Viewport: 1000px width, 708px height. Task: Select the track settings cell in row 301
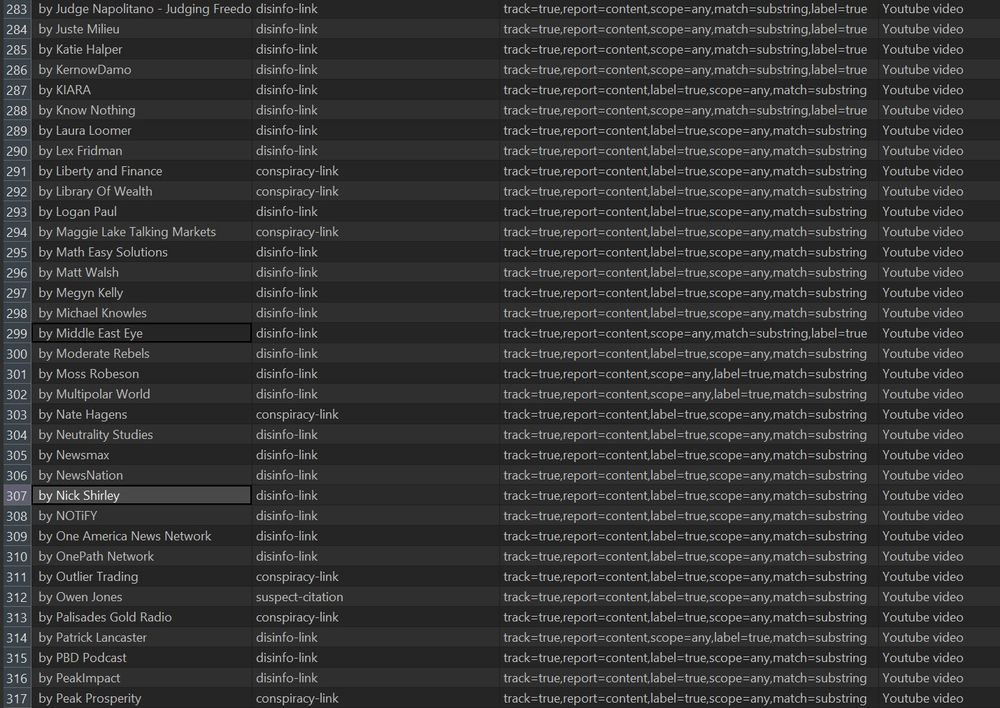coord(689,374)
